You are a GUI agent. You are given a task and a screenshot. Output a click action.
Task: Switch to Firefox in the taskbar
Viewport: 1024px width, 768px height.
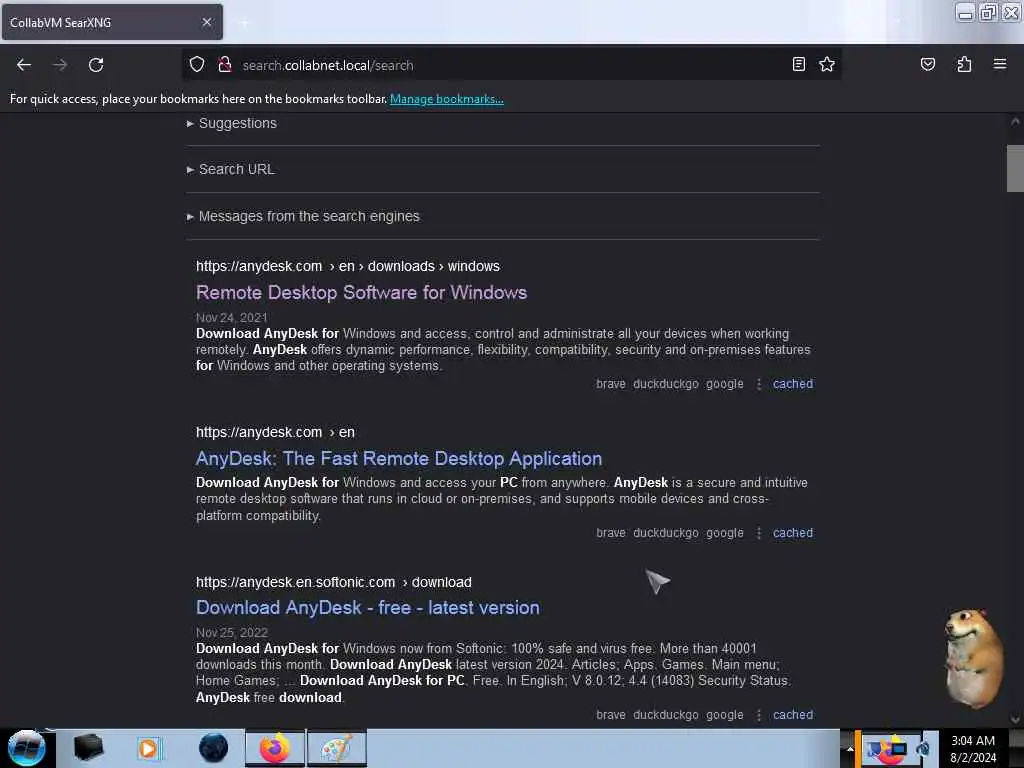[x=275, y=748]
